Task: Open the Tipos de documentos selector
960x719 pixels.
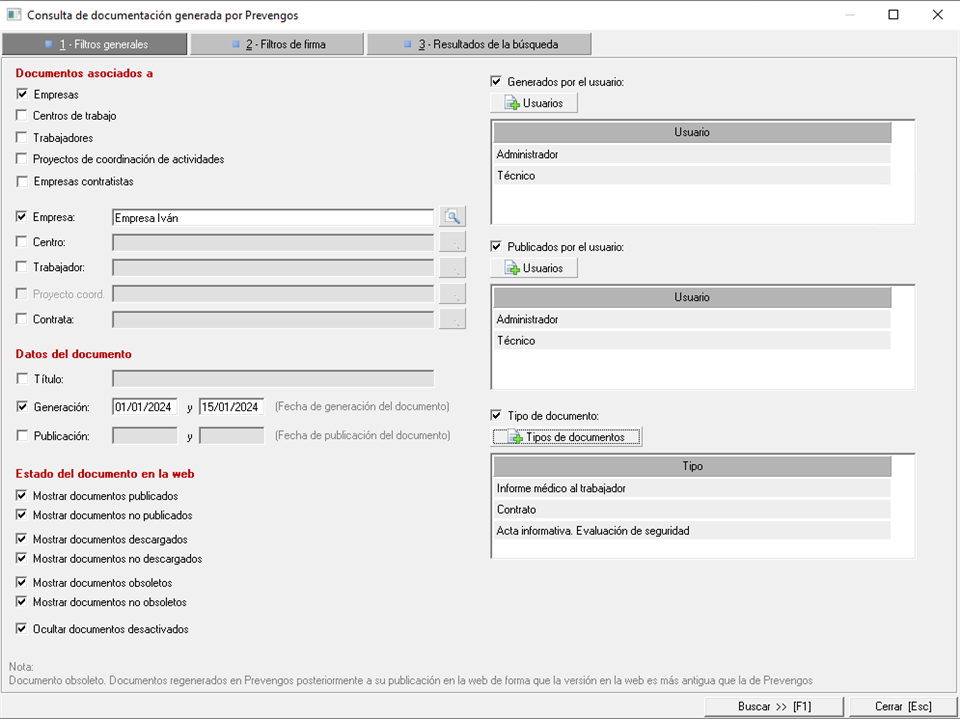Action: pos(566,437)
